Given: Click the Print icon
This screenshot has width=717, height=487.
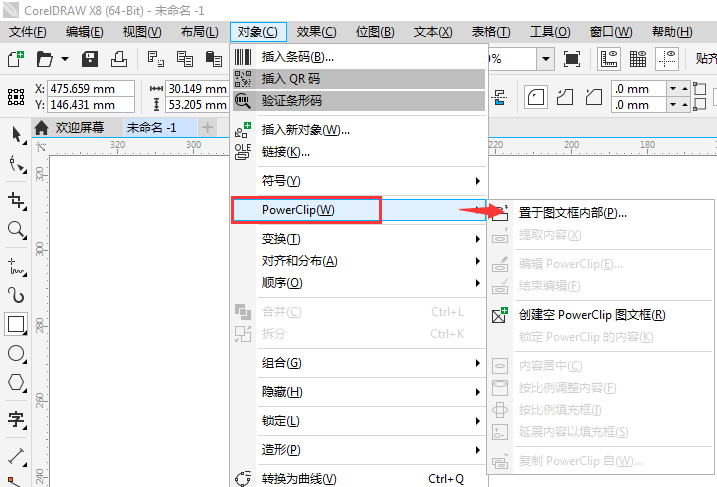Looking at the screenshot, I should (119, 59).
